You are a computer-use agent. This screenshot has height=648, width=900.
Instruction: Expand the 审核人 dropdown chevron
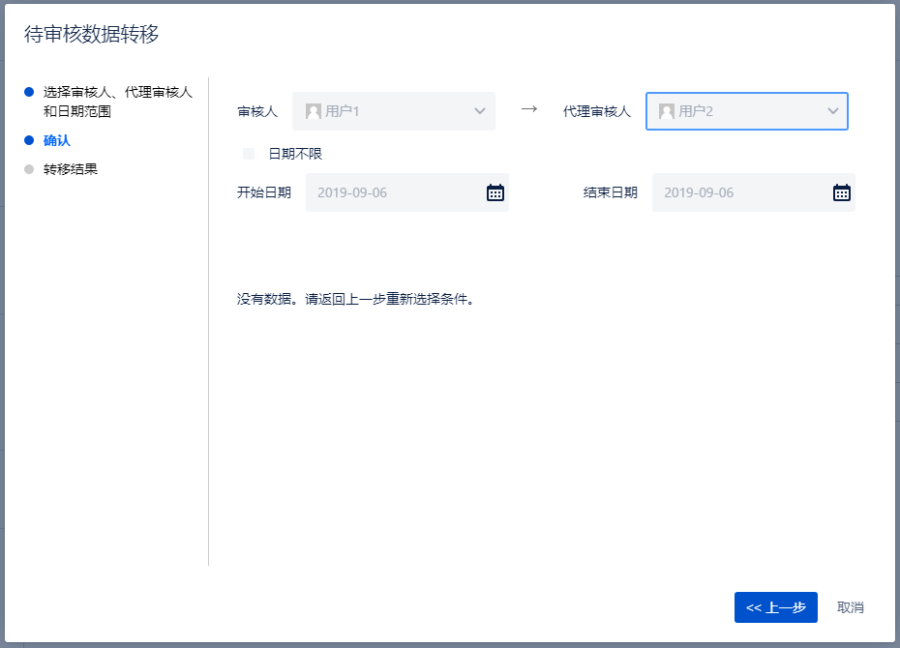(480, 111)
